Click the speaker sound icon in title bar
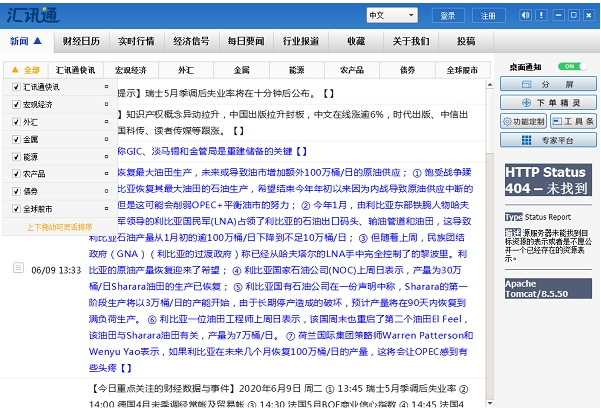The height and width of the screenshot is (418, 601). 525,15
